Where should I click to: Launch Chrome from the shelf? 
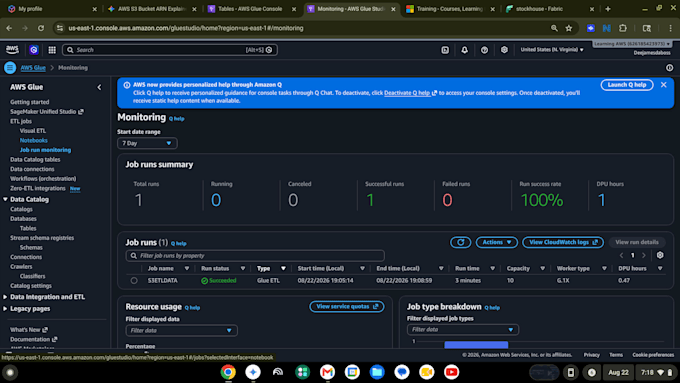[228, 372]
